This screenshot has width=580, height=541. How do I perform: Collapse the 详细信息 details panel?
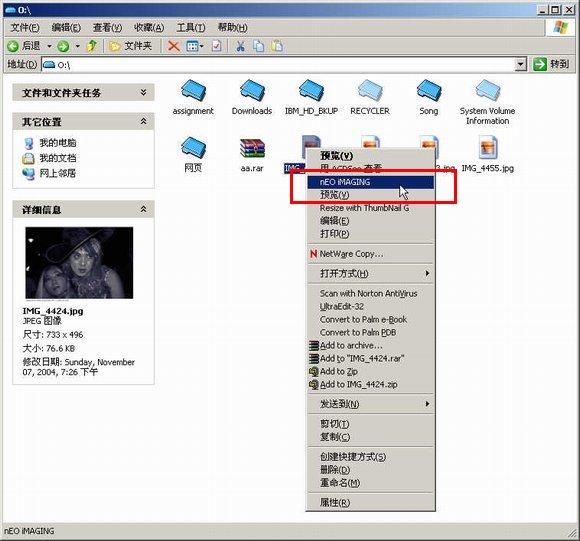tap(143, 210)
